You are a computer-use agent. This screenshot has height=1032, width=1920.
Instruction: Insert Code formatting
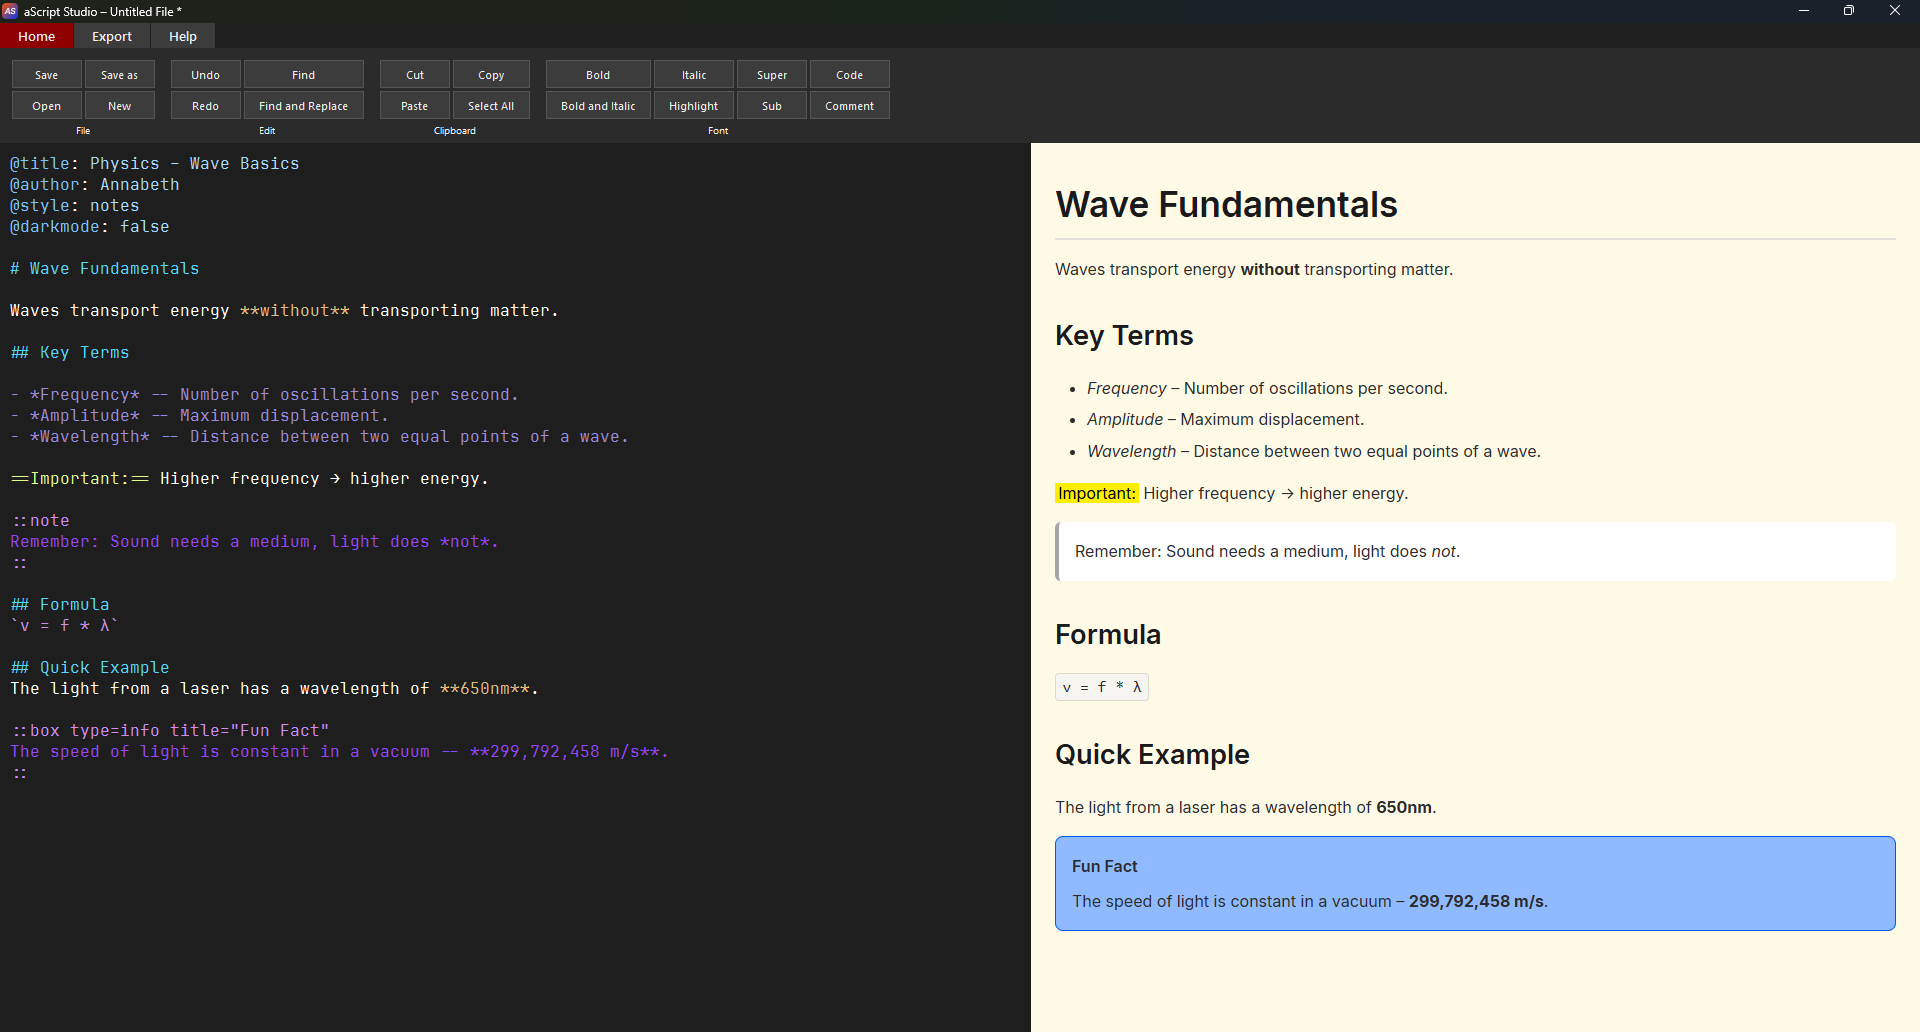point(849,75)
